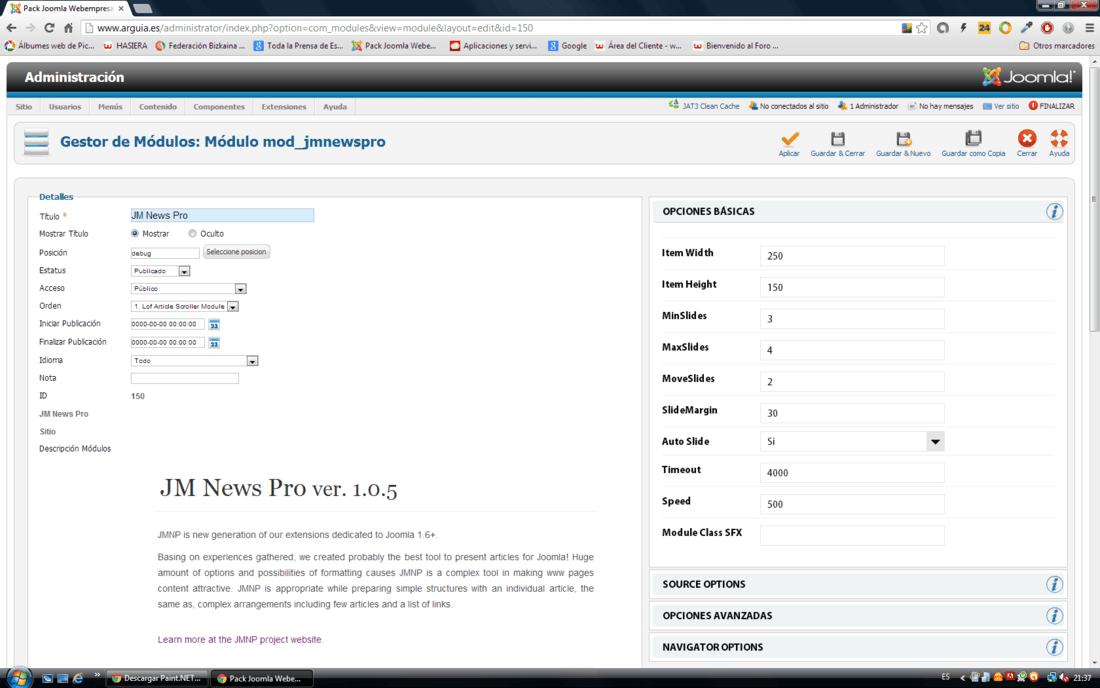Click the Item Width input field
This screenshot has height=688, width=1100.
pos(852,256)
